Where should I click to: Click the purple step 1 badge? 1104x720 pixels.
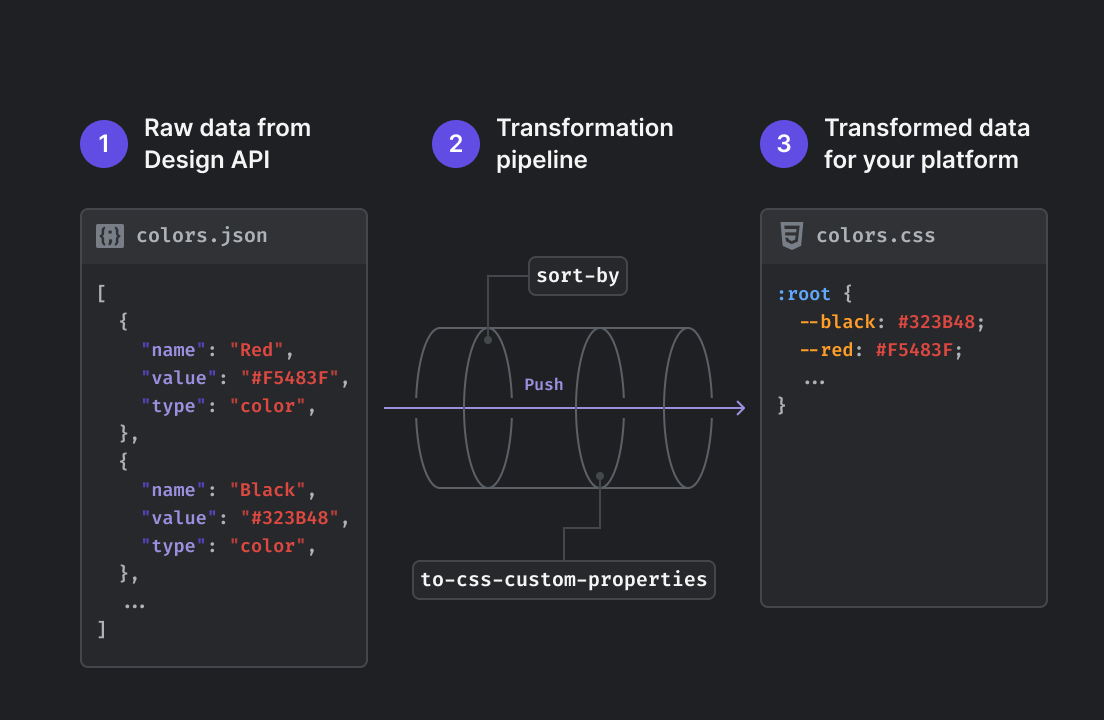(x=104, y=144)
